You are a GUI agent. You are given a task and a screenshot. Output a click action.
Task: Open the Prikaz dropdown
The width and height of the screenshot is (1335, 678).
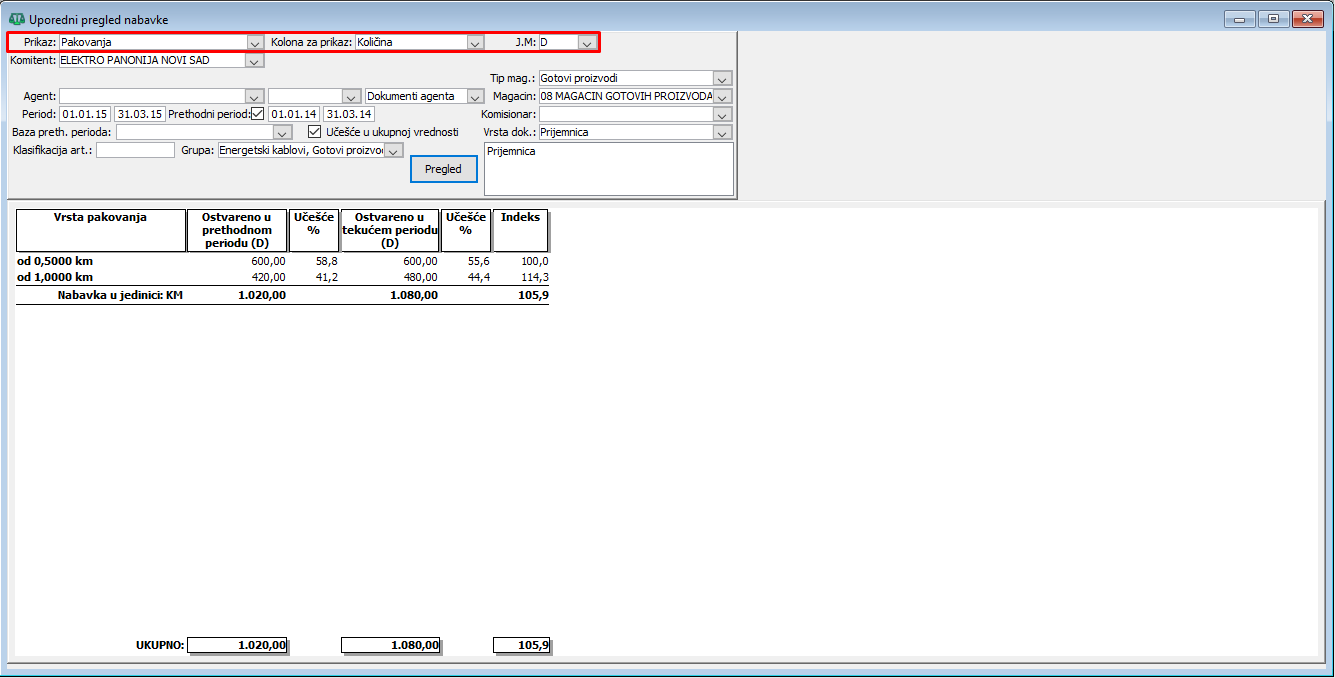click(x=254, y=43)
